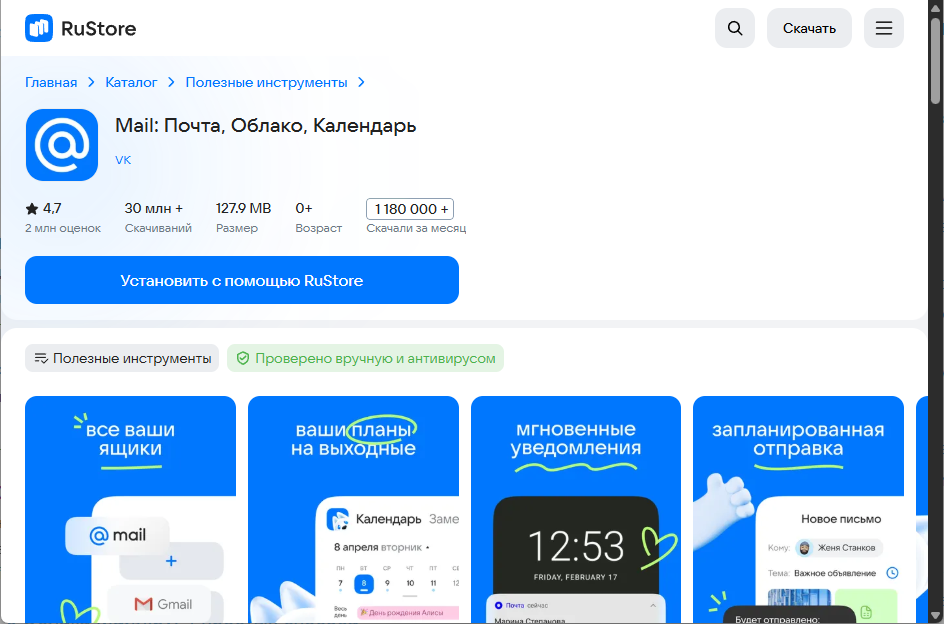Image resolution: width=944 pixels, height=624 pixels.
Task: Click chevron after Каталог breadcrumb
Action: (x=171, y=83)
